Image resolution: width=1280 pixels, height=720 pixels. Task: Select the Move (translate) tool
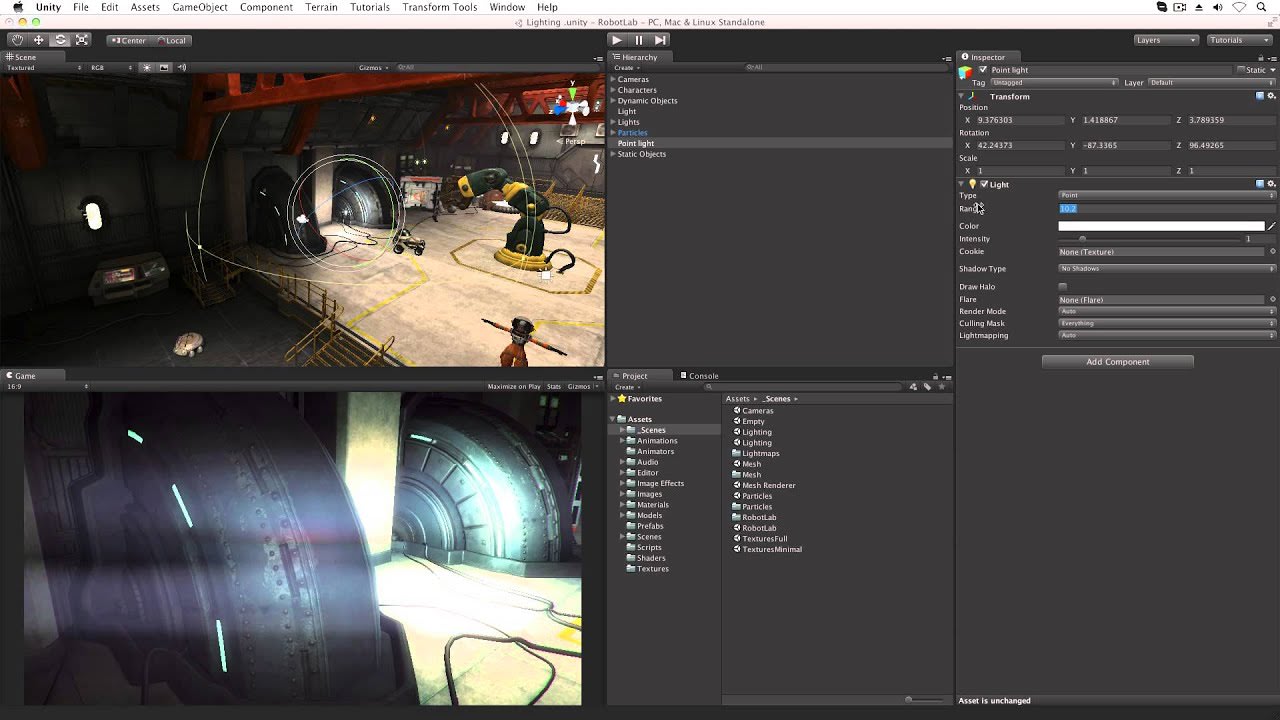coord(38,40)
